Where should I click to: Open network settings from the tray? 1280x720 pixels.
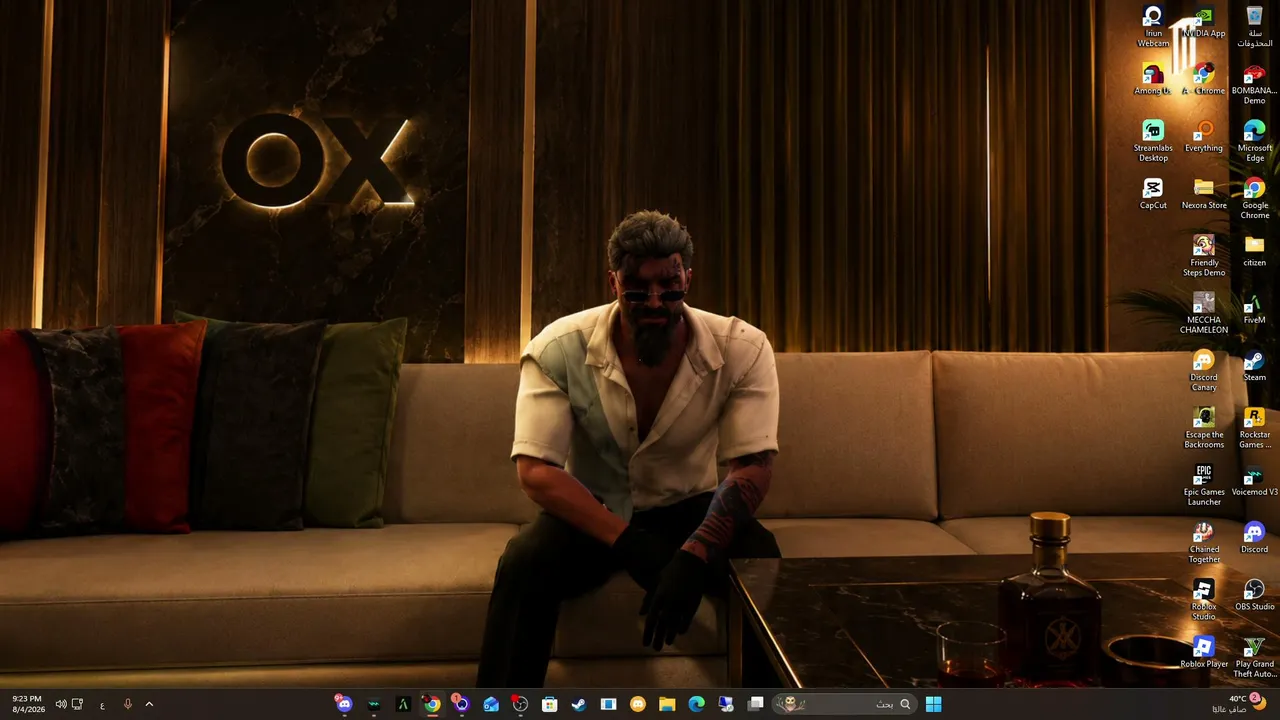click(77, 704)
